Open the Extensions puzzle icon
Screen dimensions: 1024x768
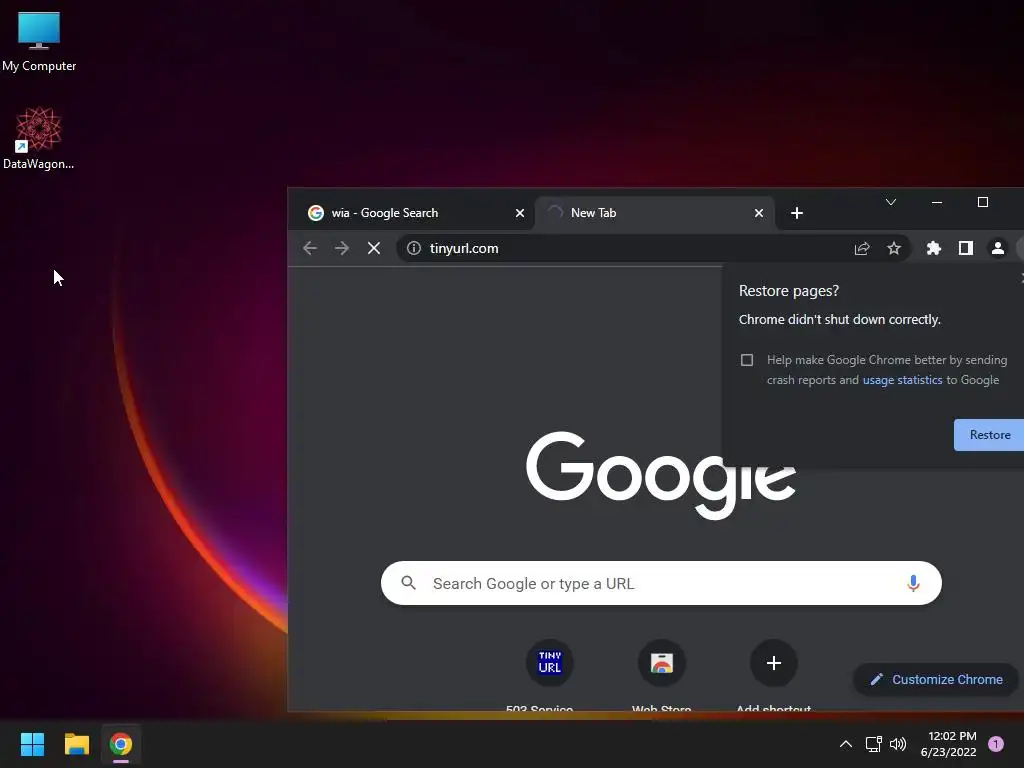934,248
